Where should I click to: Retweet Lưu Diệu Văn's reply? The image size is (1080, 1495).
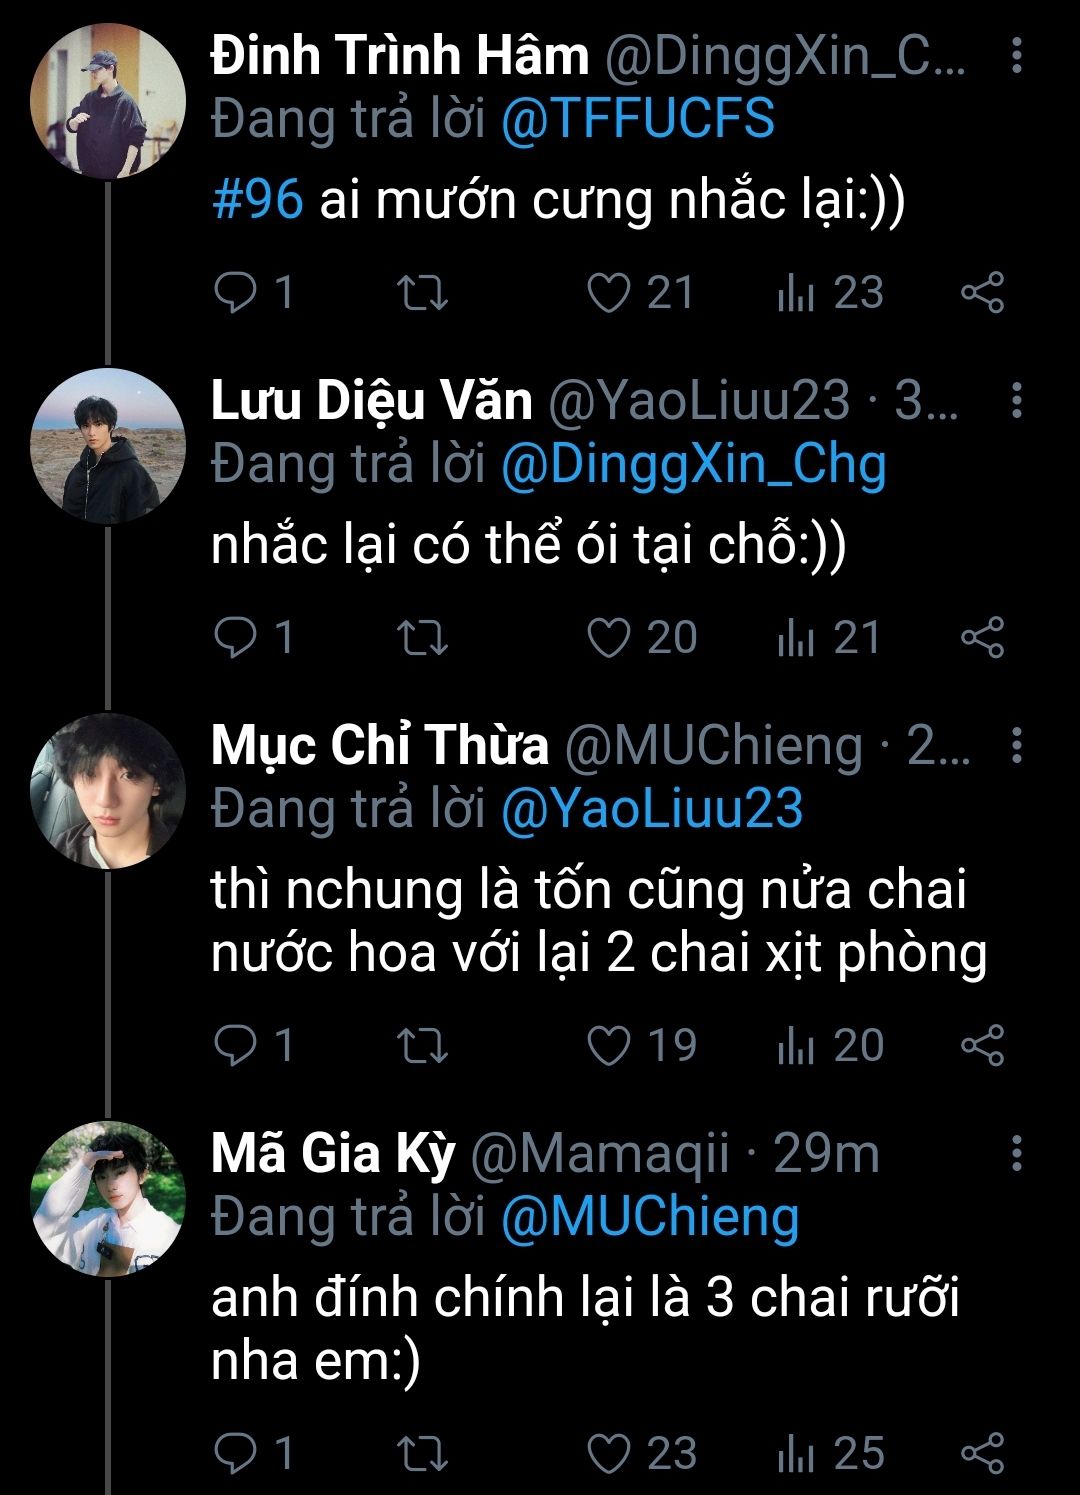pos(422,638)
